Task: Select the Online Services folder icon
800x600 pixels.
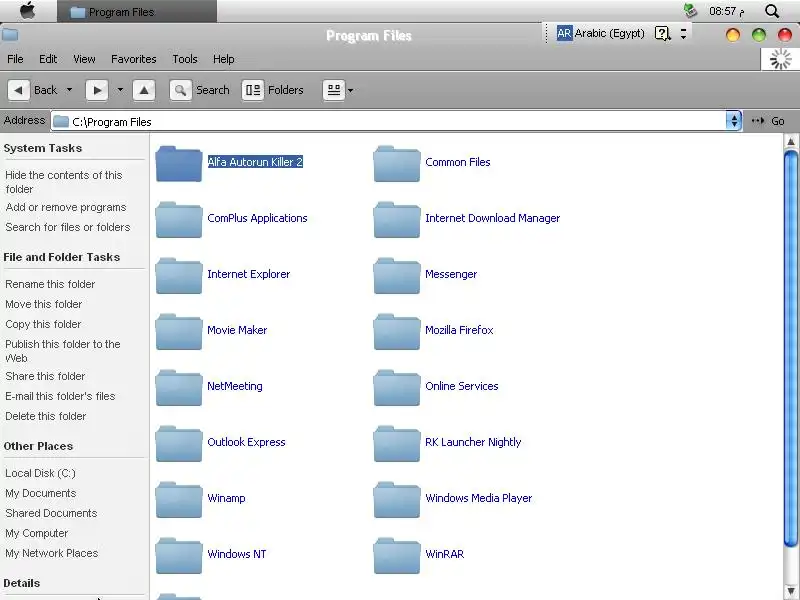Action: [396, 388]
